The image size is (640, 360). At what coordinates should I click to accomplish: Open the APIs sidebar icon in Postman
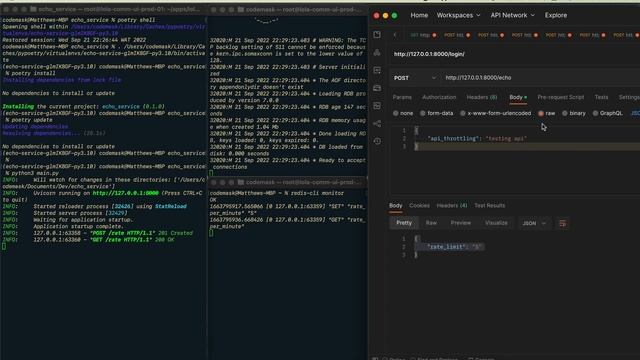click(377, 53)
